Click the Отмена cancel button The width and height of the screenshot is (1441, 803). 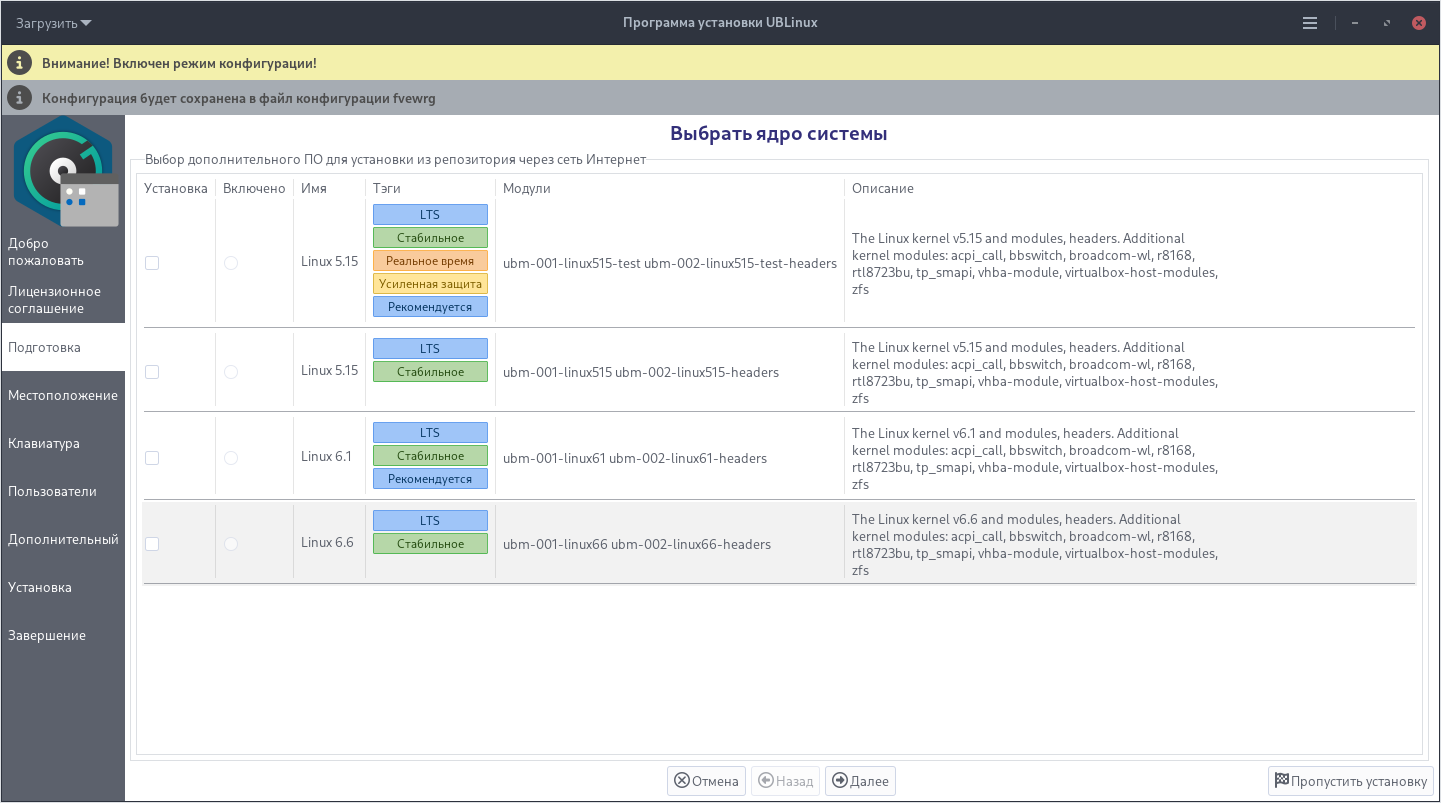706,781
